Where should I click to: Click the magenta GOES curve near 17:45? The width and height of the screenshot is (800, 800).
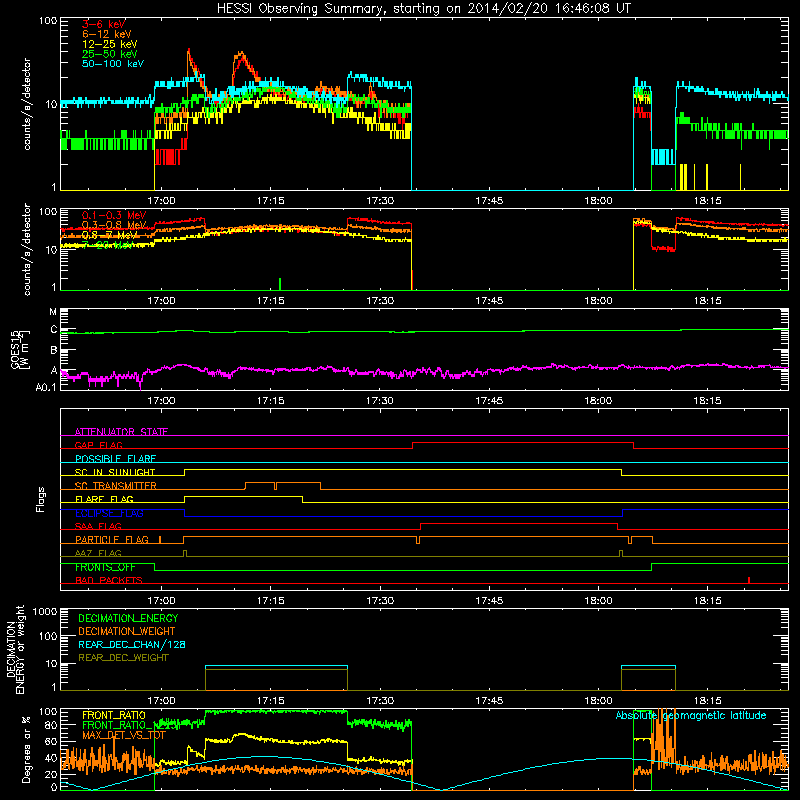pyautogui.click(x=489, y=371)
